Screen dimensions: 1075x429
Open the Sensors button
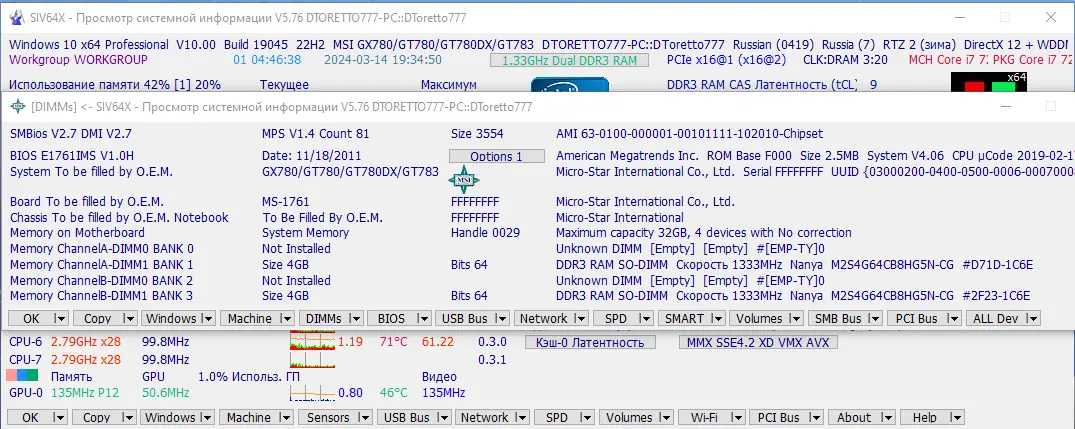328,417
